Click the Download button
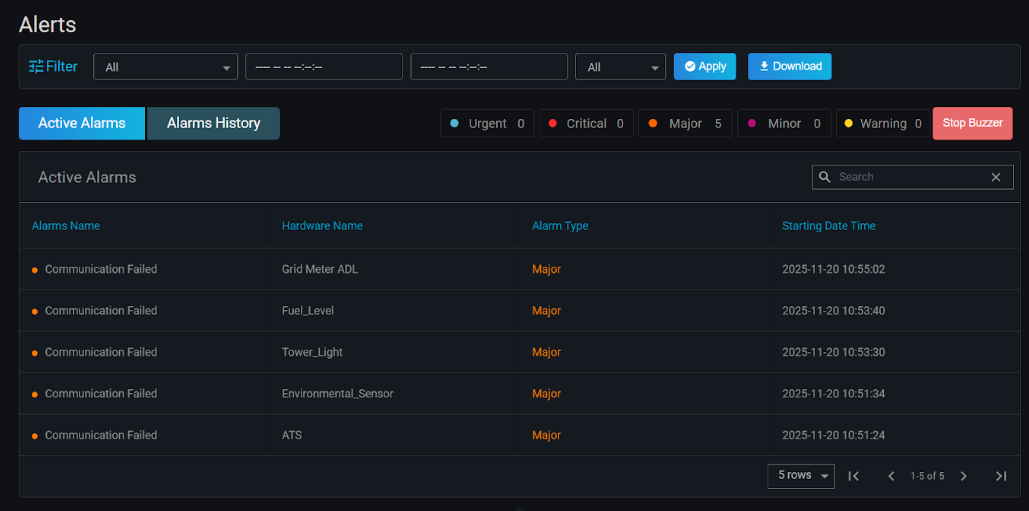The height and width of the screenshot is (511, 1029). [x=789, y=66]
